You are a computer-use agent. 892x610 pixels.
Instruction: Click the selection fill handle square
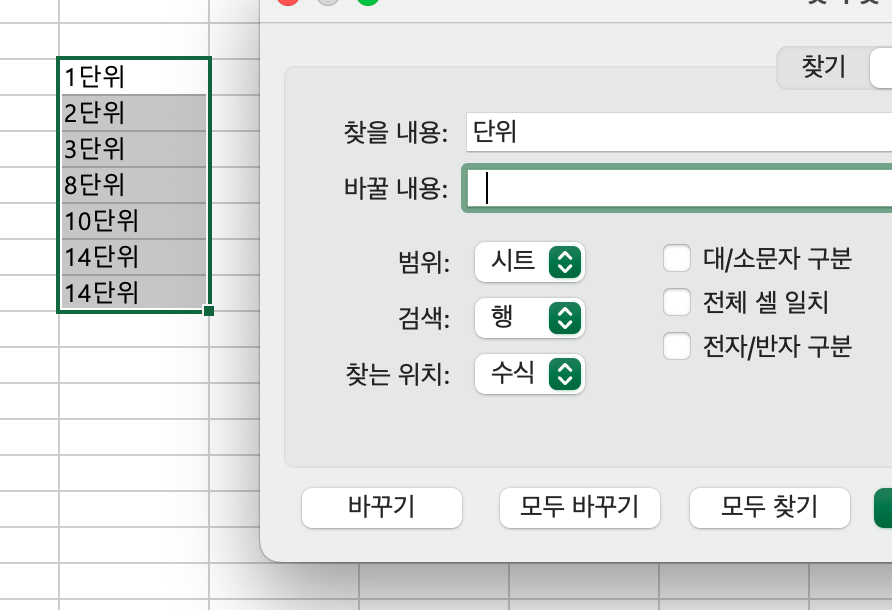click(209, 311)
